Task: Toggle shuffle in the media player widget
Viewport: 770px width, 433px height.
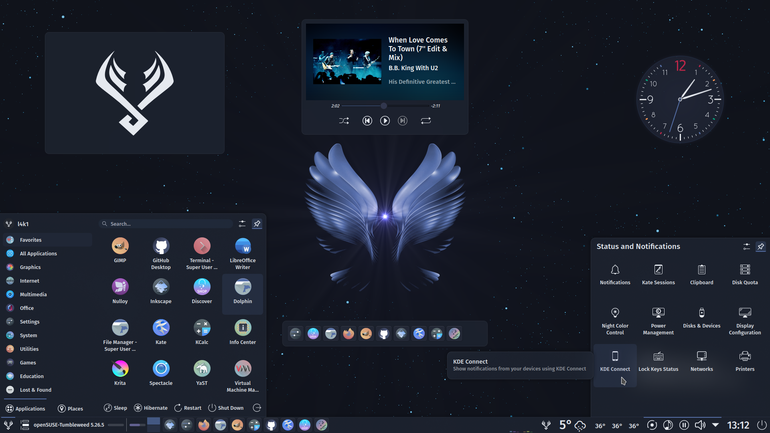Action: pos(344,121)
